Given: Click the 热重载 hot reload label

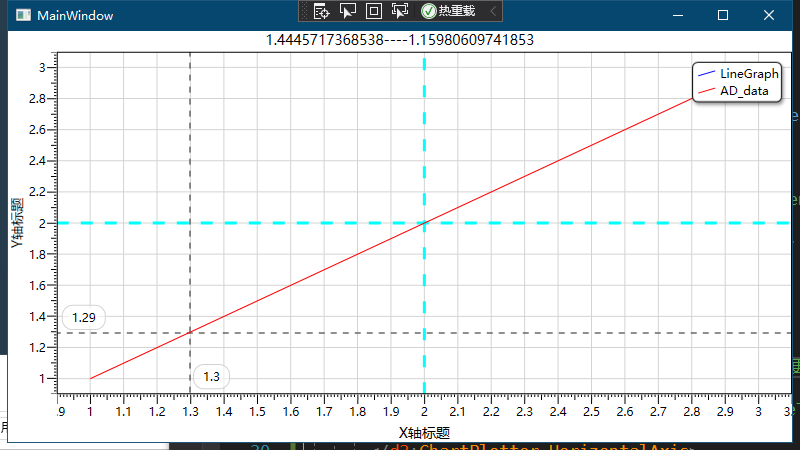Looking at the screenshot, I should pos(457,11).
